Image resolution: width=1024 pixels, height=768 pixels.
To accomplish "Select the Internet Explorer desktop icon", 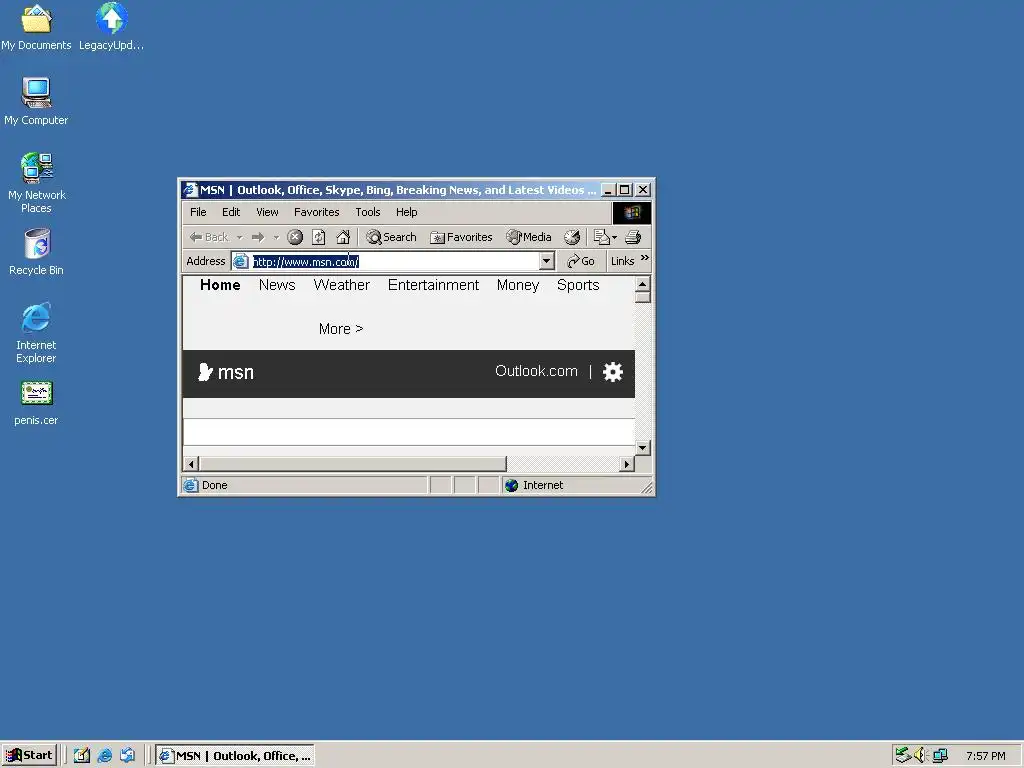I will pyautogui.click(x=36, y=333).
